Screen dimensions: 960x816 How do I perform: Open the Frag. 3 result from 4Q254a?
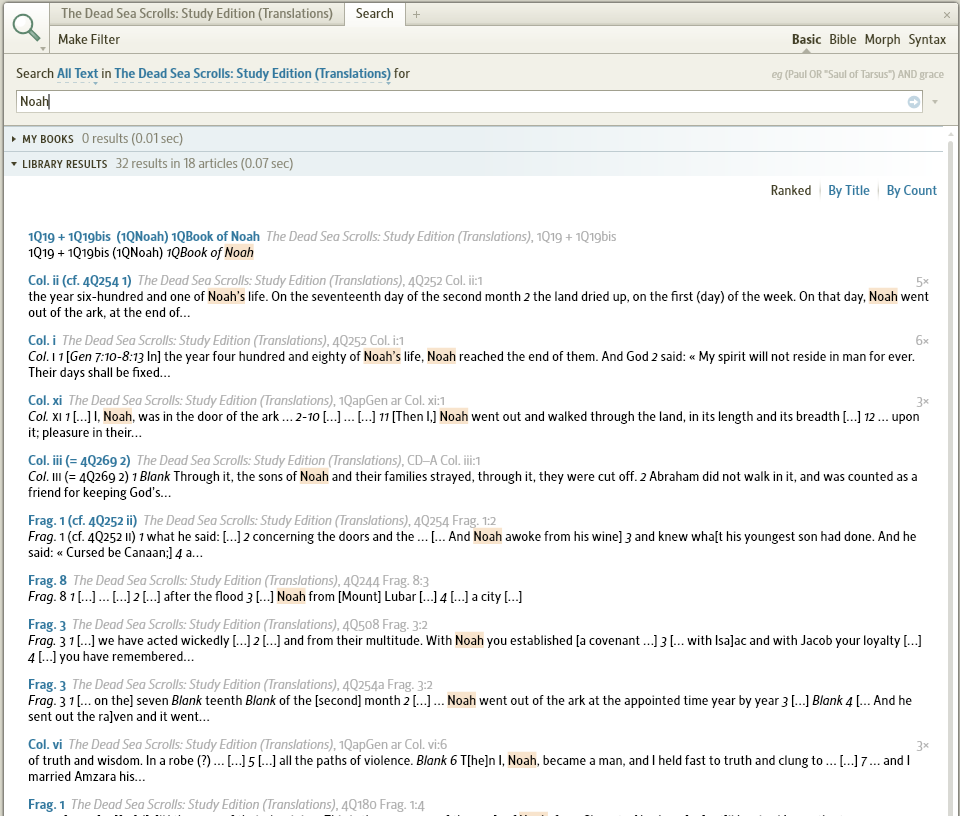coord(47,684)
